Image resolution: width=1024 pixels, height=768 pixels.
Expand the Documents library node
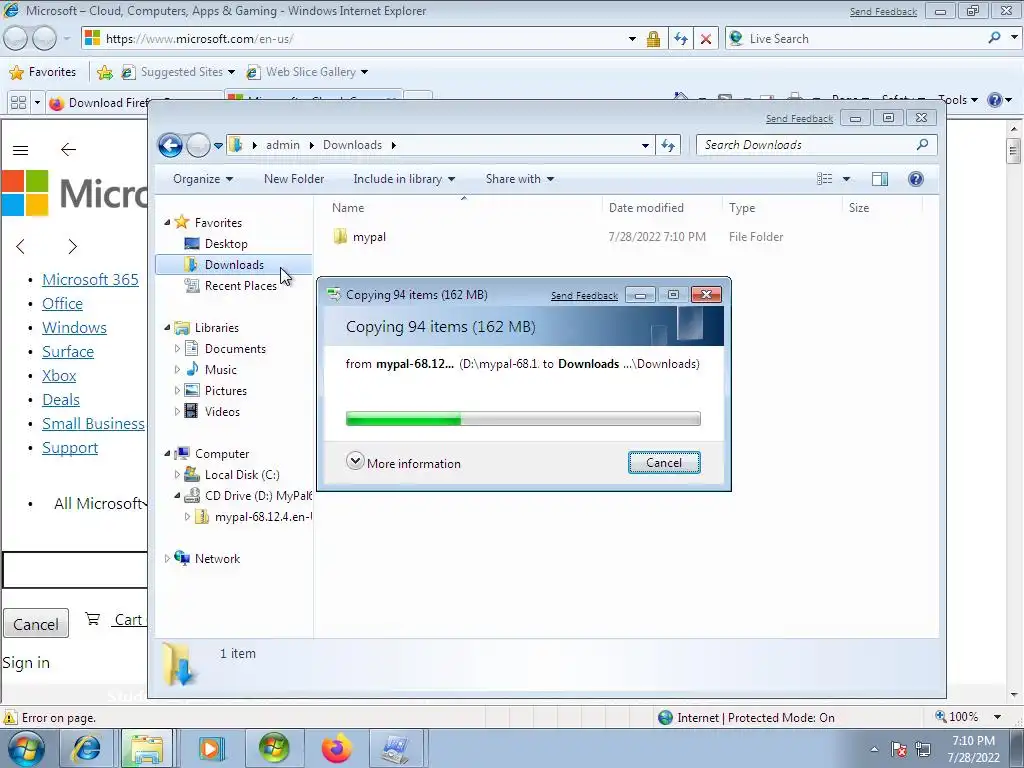click(x=177, y=349)
